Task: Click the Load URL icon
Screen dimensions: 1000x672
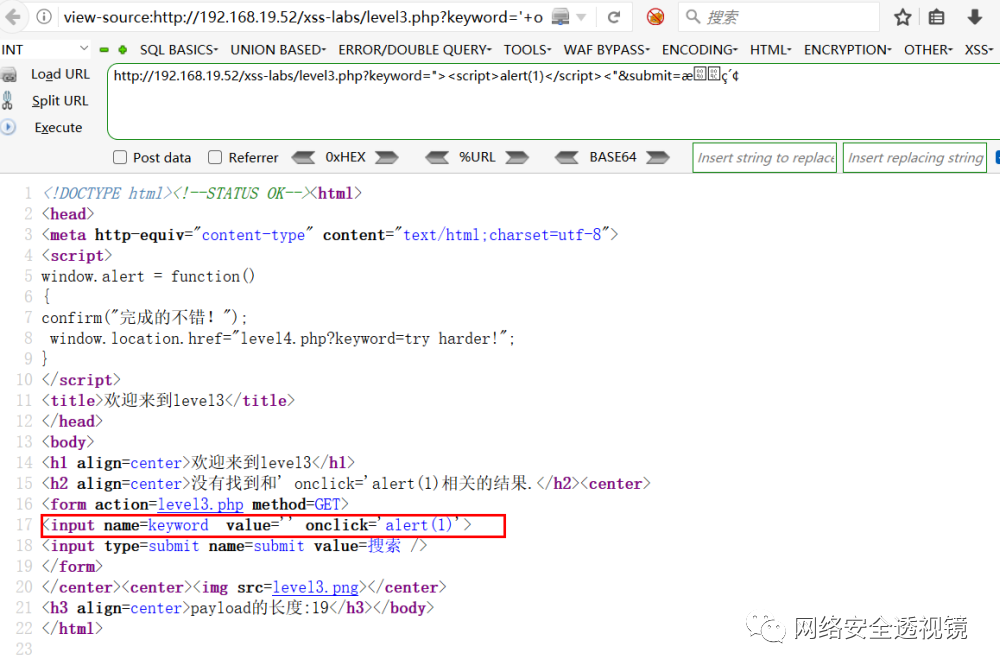Action: (8, 75)
